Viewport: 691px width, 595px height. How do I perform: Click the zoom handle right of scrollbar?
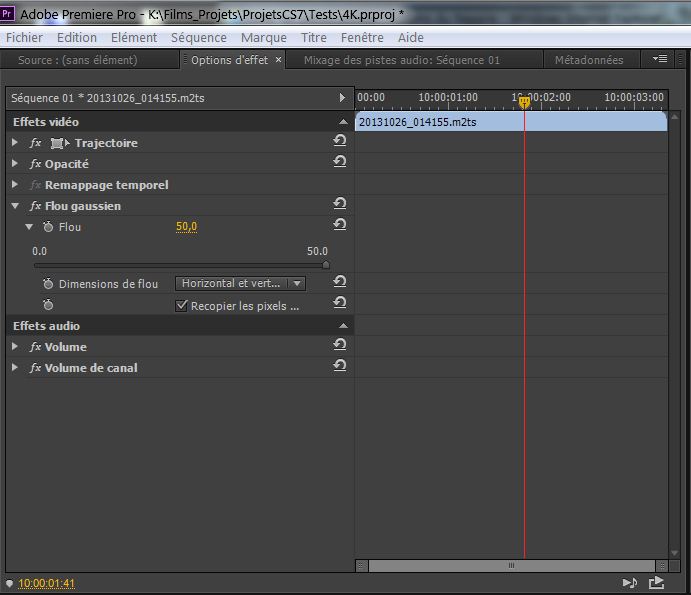661,565
